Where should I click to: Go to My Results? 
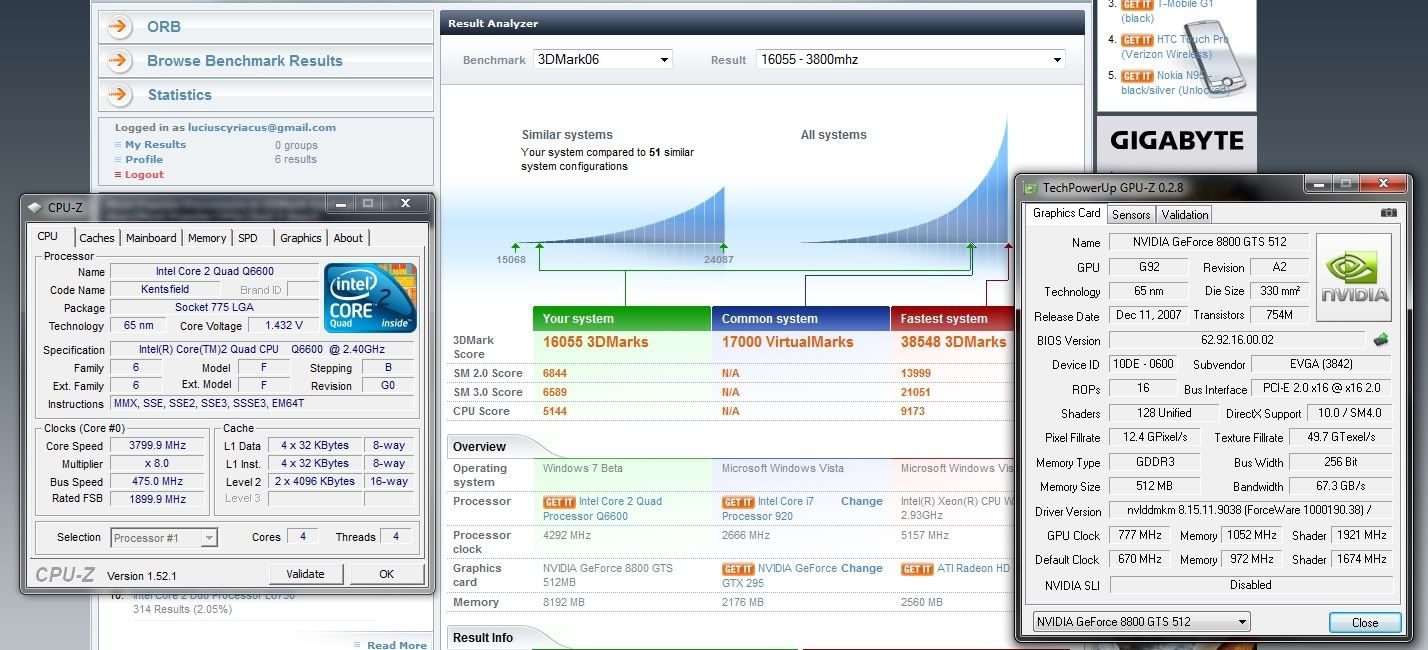pos(155,144)
